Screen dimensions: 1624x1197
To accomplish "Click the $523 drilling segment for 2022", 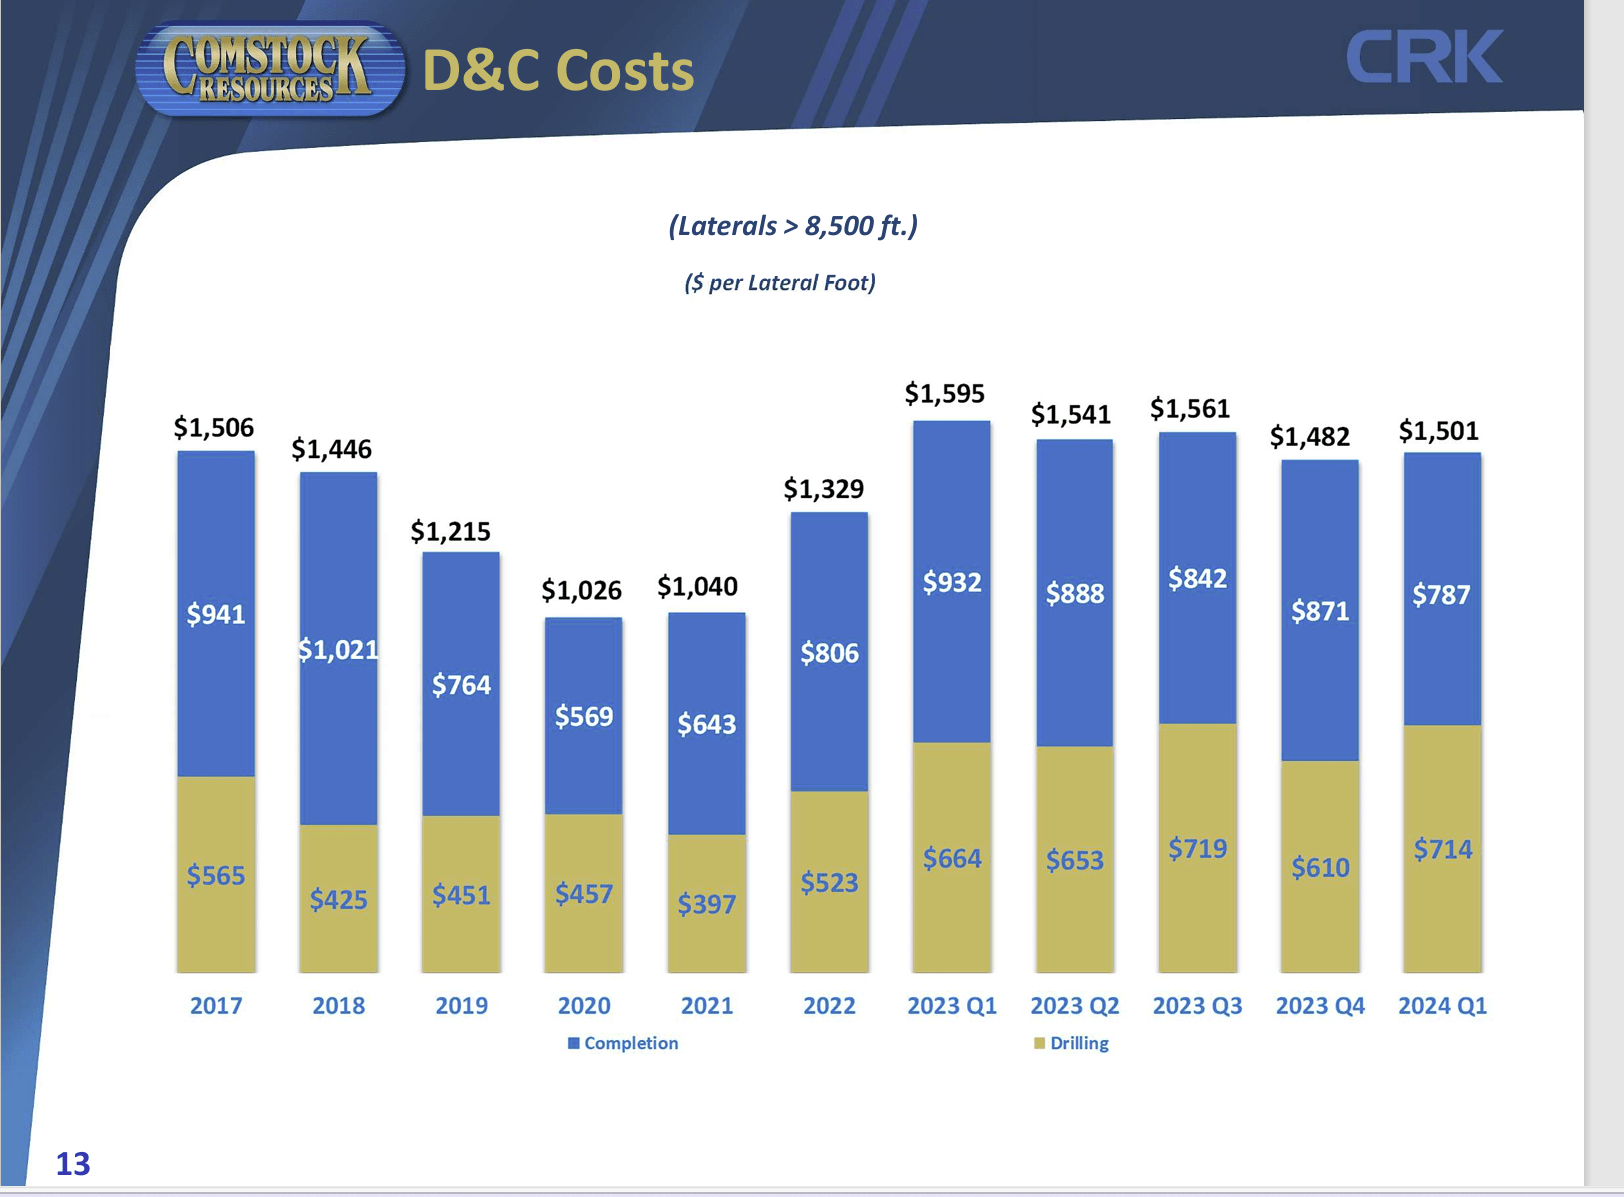I will pos(830,883).
